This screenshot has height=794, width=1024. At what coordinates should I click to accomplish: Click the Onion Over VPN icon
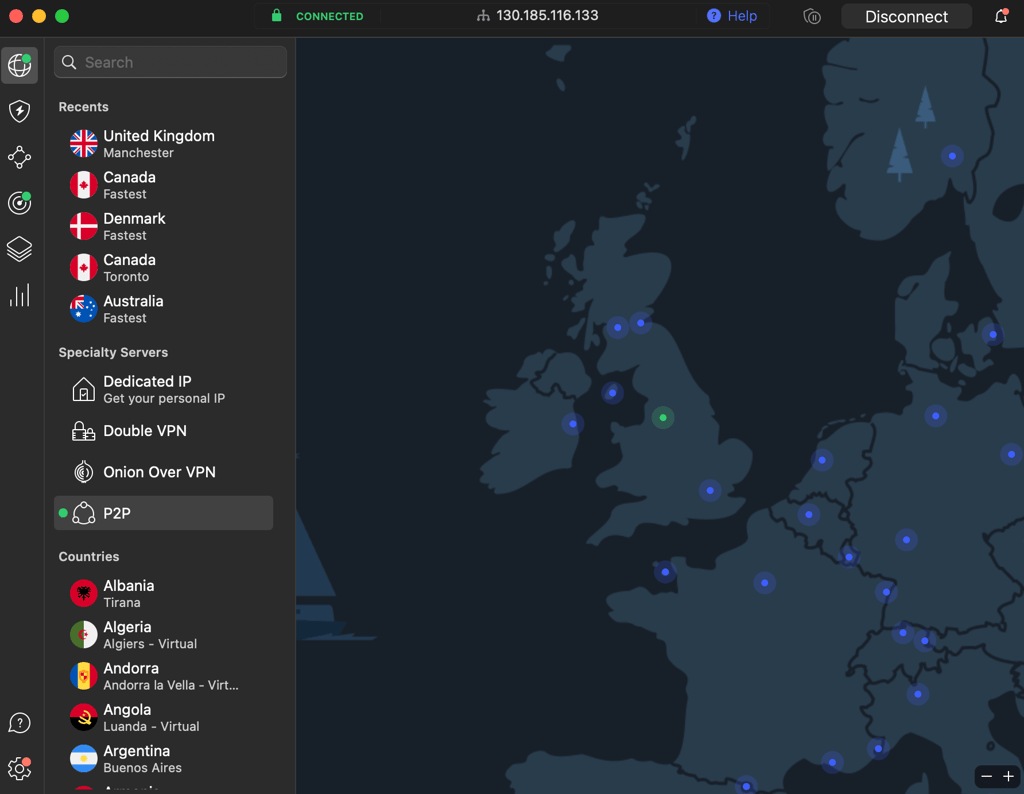click(x=84, y=471)
